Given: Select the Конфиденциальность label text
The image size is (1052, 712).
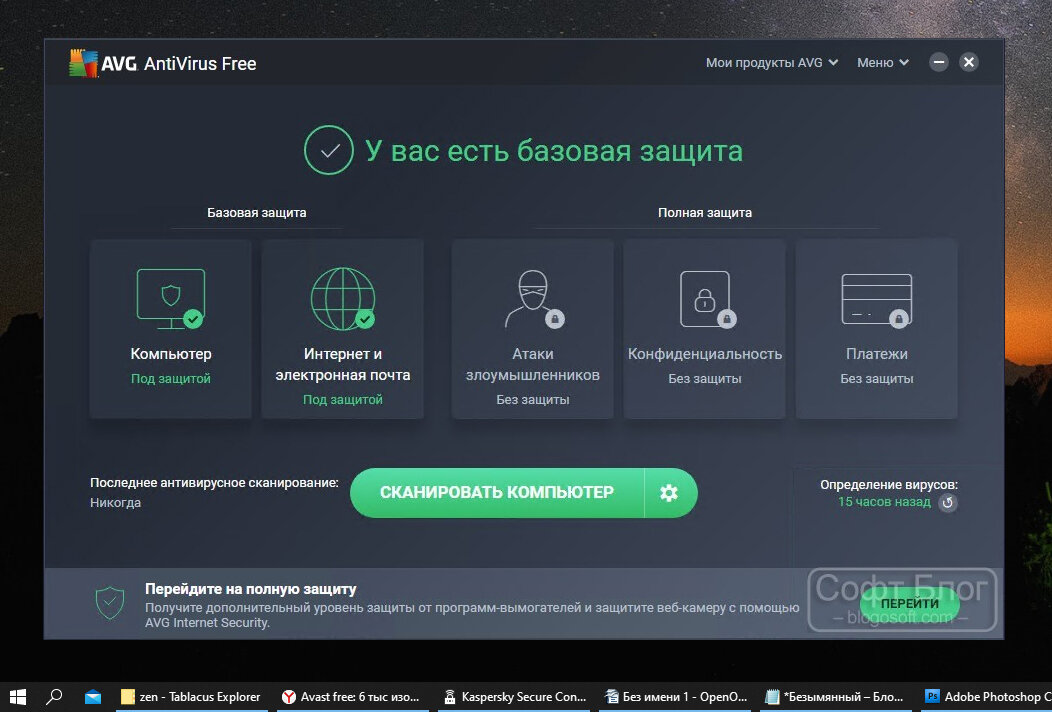Looking at the screenshot, I should coord(705,354).
